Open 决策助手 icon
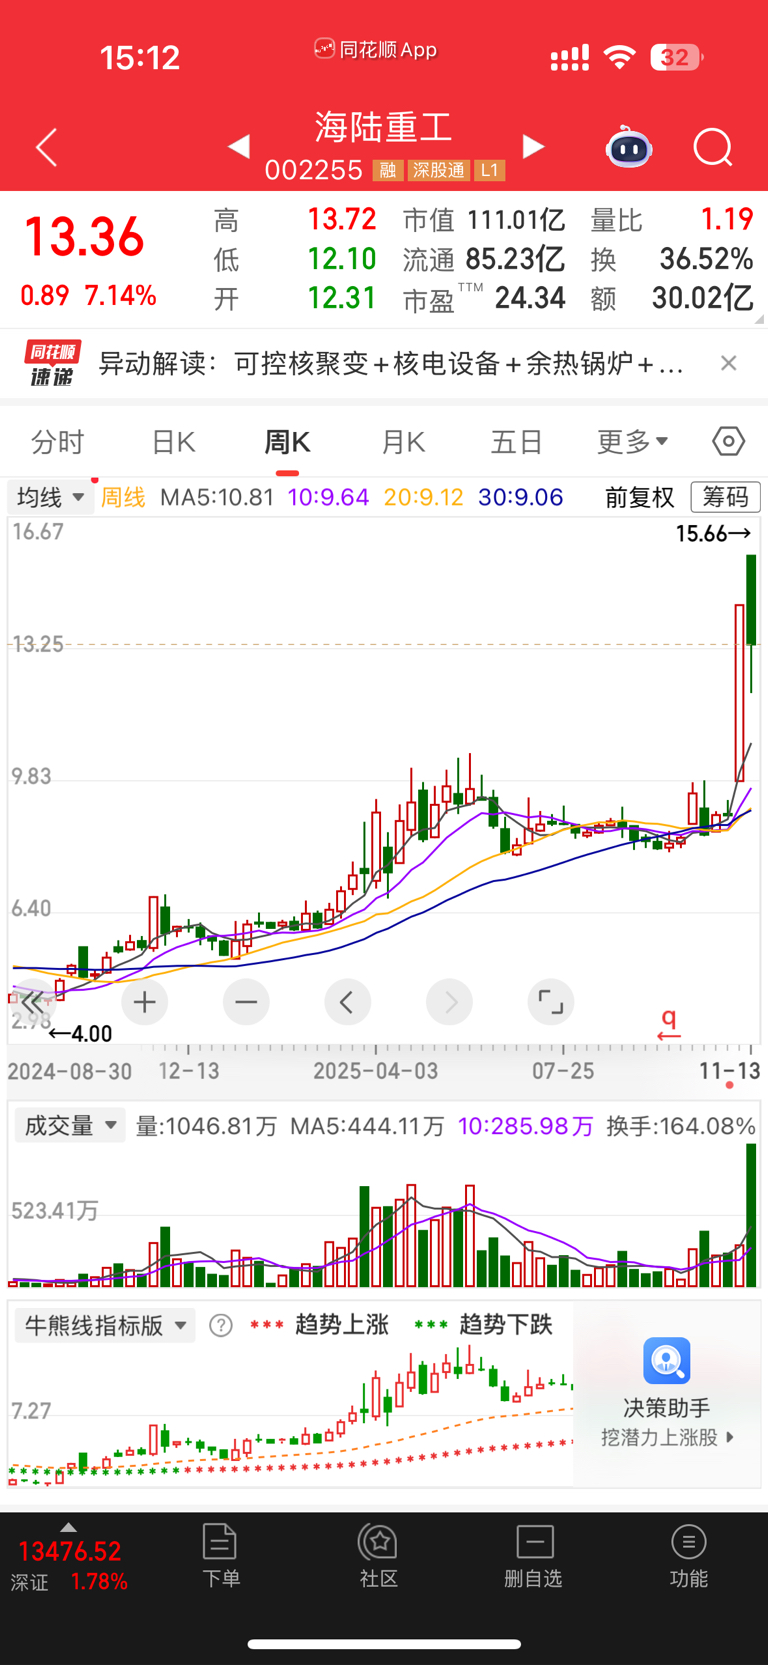Viewport: 769px width, 1665px height. (x=667, y=1361)
